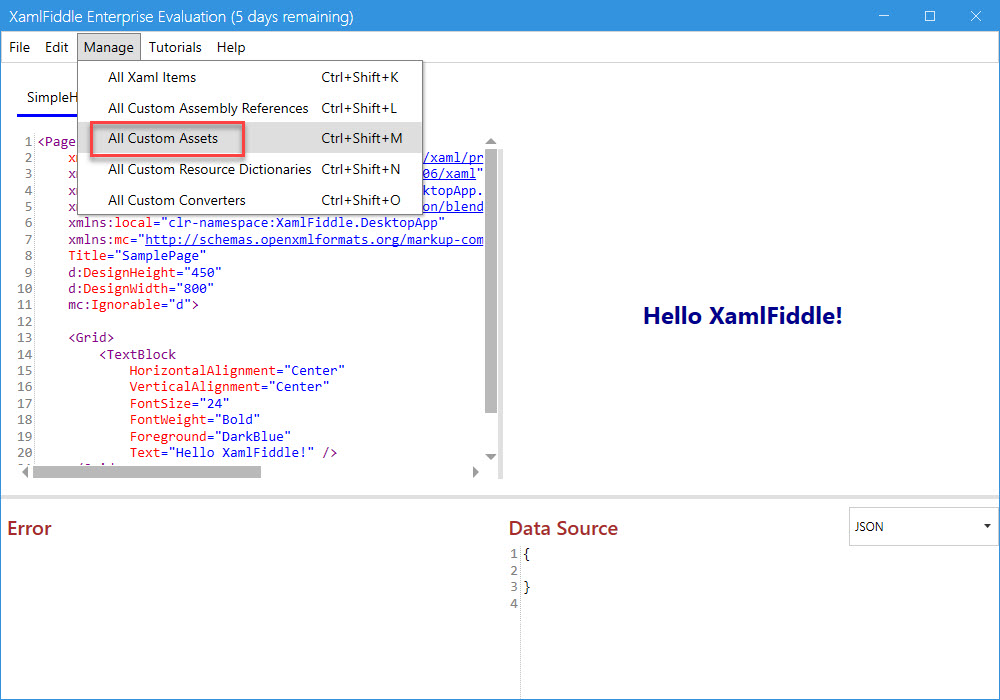Open the Edit menu

pyautogui.click(x=56, y=47)
